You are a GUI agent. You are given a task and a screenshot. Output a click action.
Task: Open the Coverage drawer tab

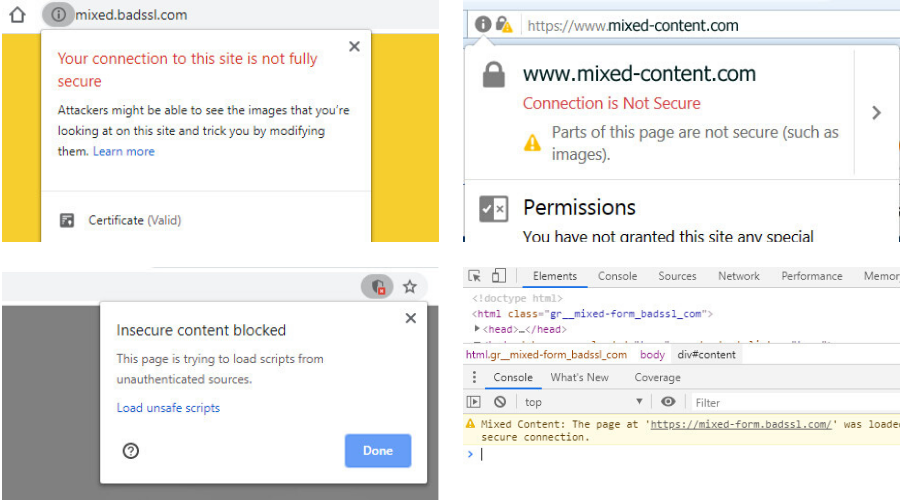point(657,377)
